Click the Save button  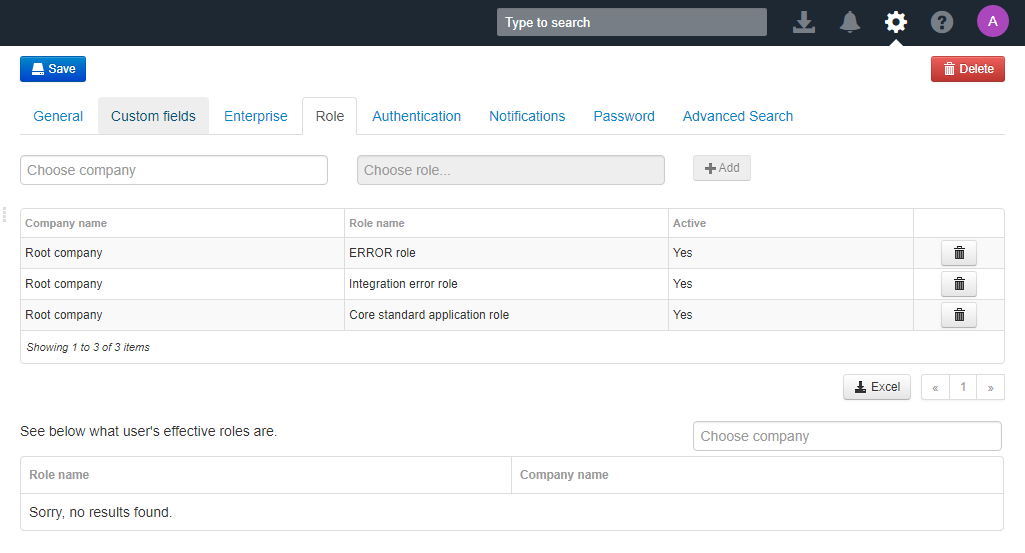[x=53, y=69]
